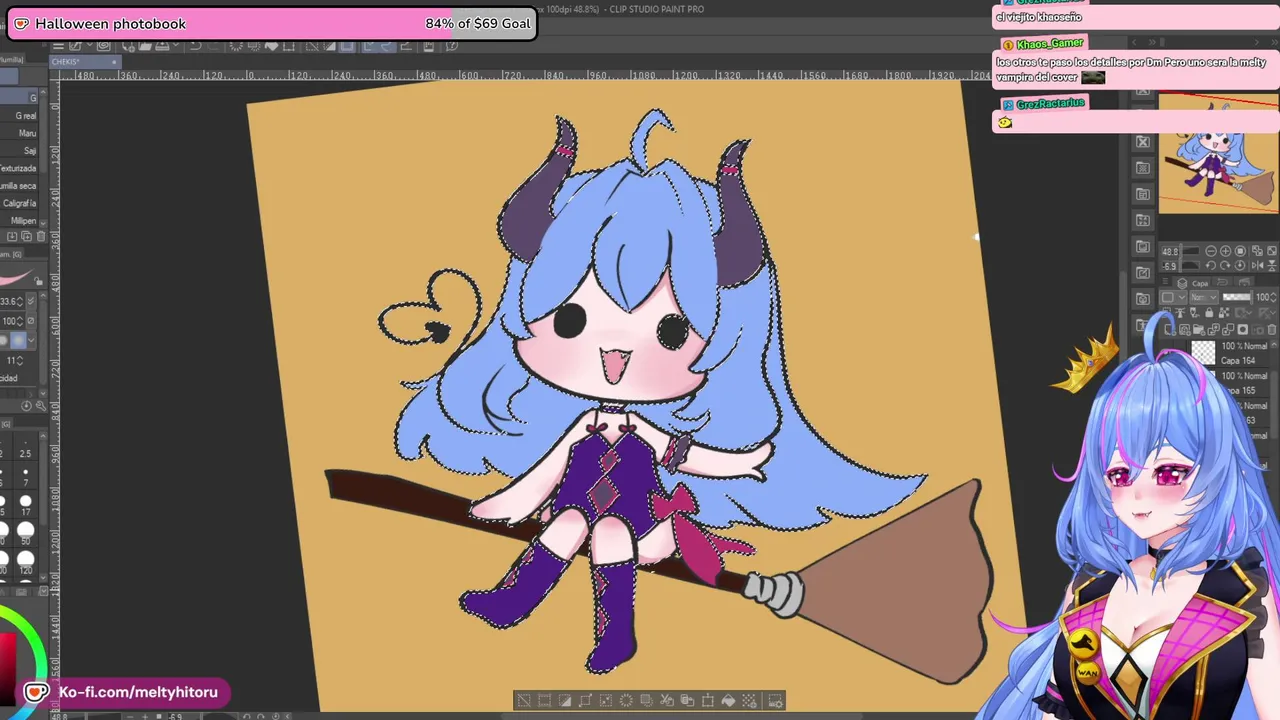Delete sub tool using brush-list trash icon
The height and width of the screenshot is (720, 1280).
41,236
